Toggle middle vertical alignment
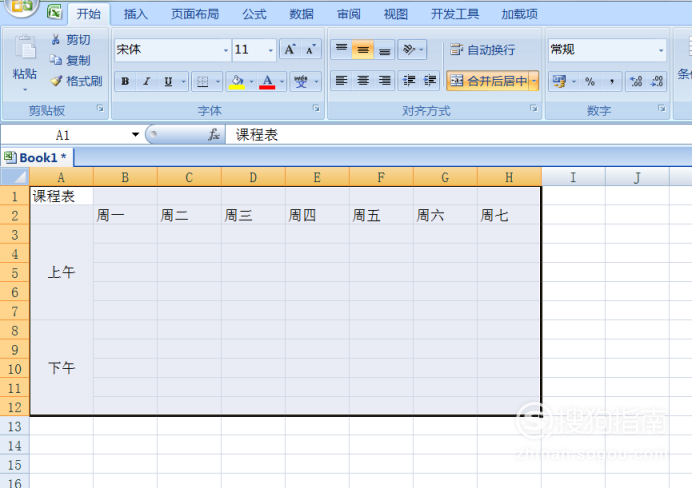This screenshot has height=488, width=692. click(x=363, y=49)
